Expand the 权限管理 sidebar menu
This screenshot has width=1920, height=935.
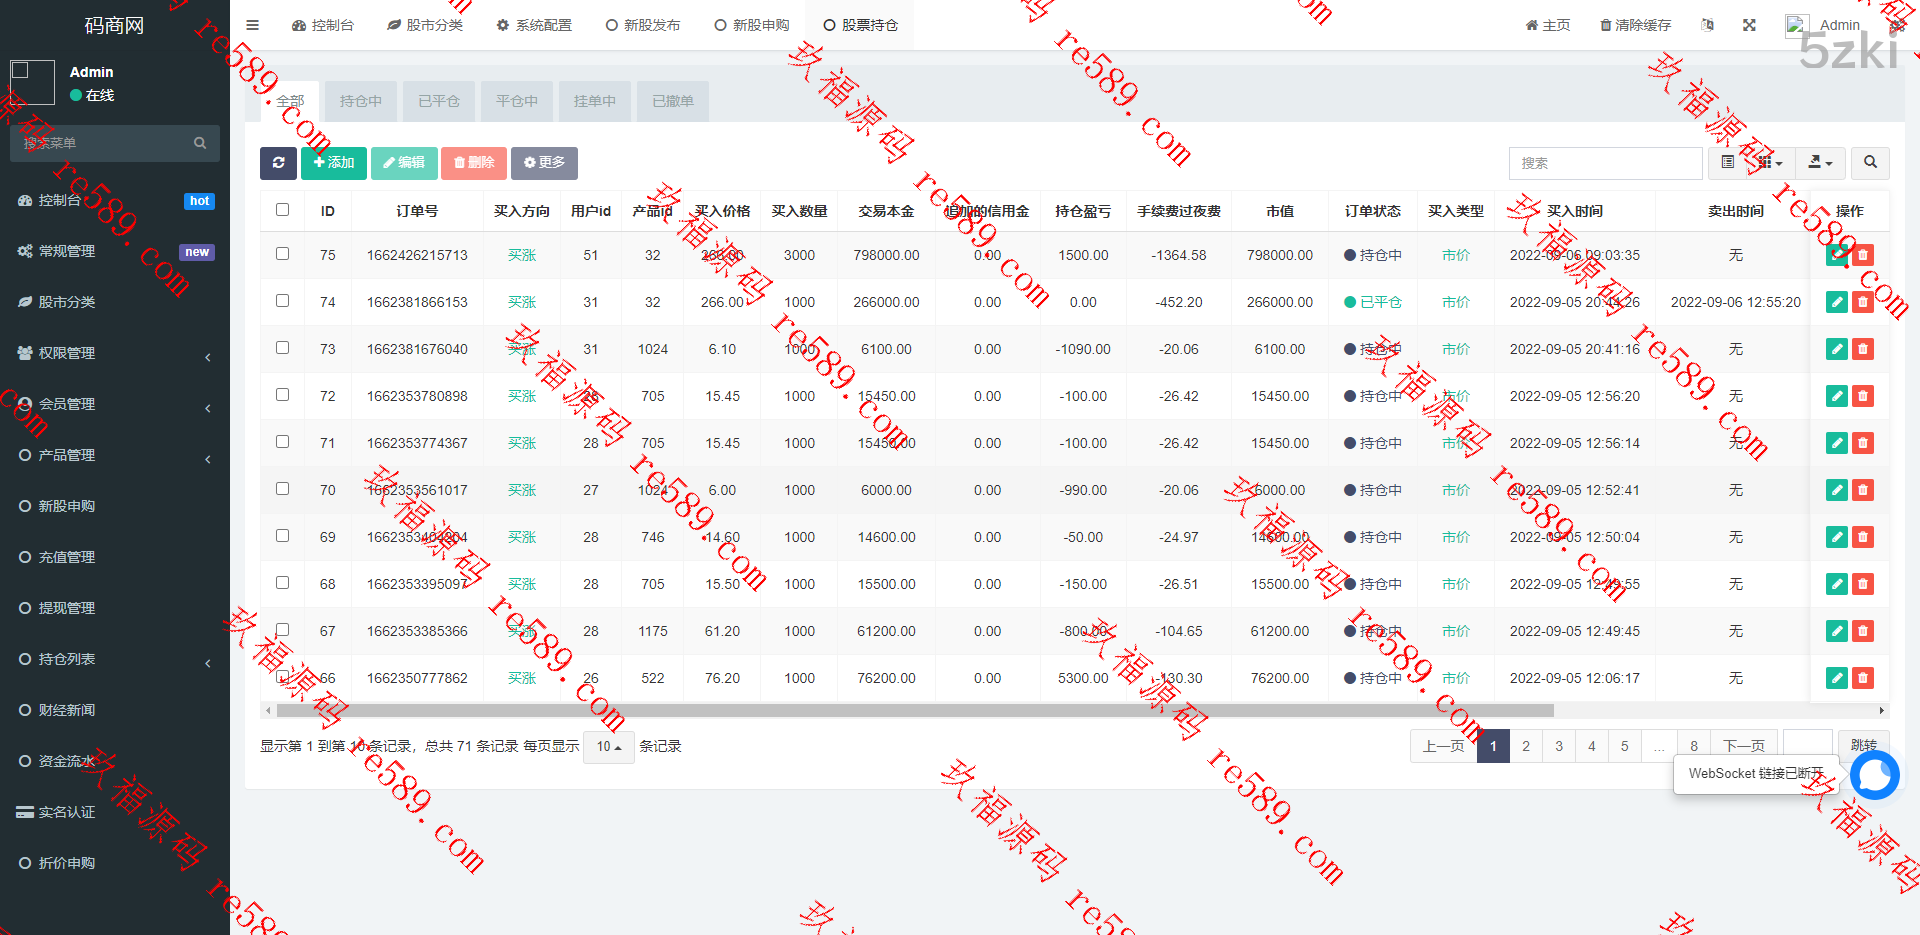115,353
